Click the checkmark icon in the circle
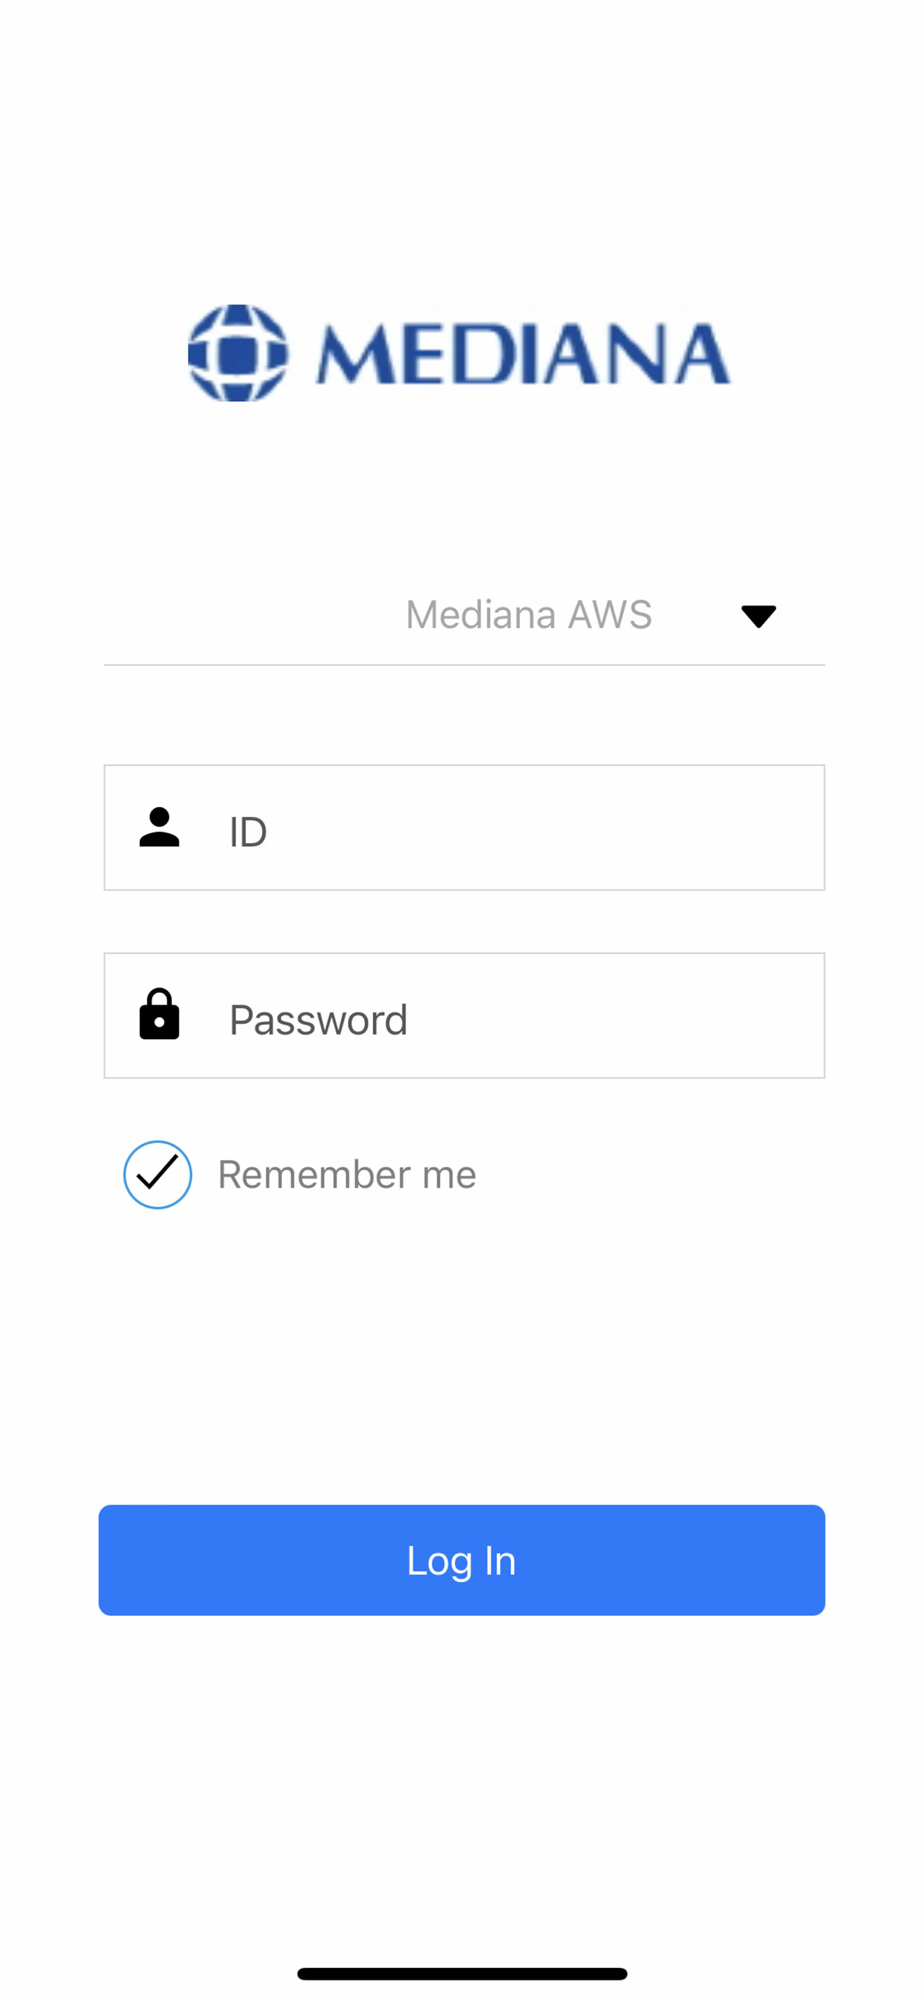 click(157, 1174)
